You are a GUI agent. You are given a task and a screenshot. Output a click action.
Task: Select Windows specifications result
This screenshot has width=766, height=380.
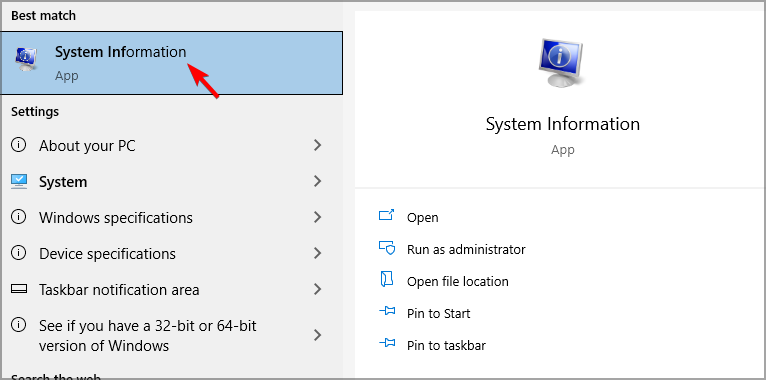click(171, 217)
